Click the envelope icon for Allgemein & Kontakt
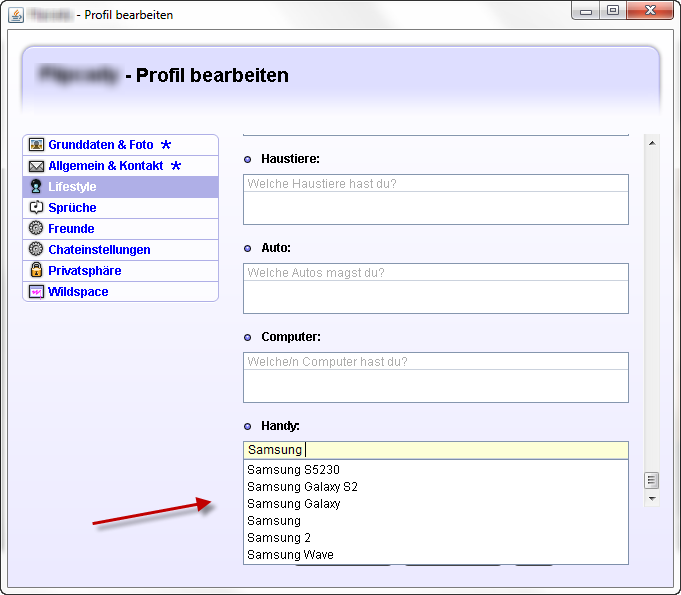 point(36,166)
